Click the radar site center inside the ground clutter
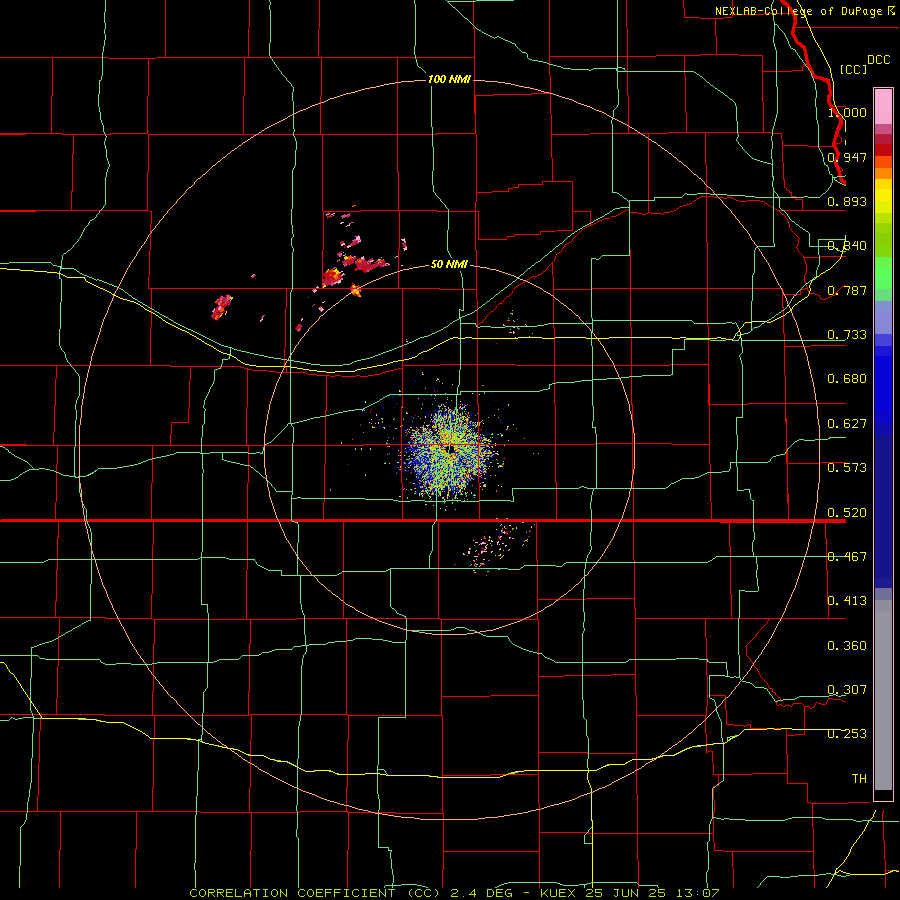Viewport: 900px width, 900px height. (451, 448)
